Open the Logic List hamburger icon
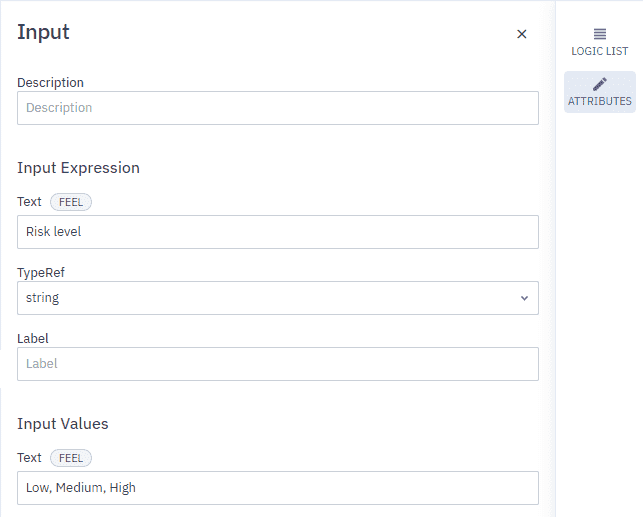 pyautogui.click(x=600, y=34)
